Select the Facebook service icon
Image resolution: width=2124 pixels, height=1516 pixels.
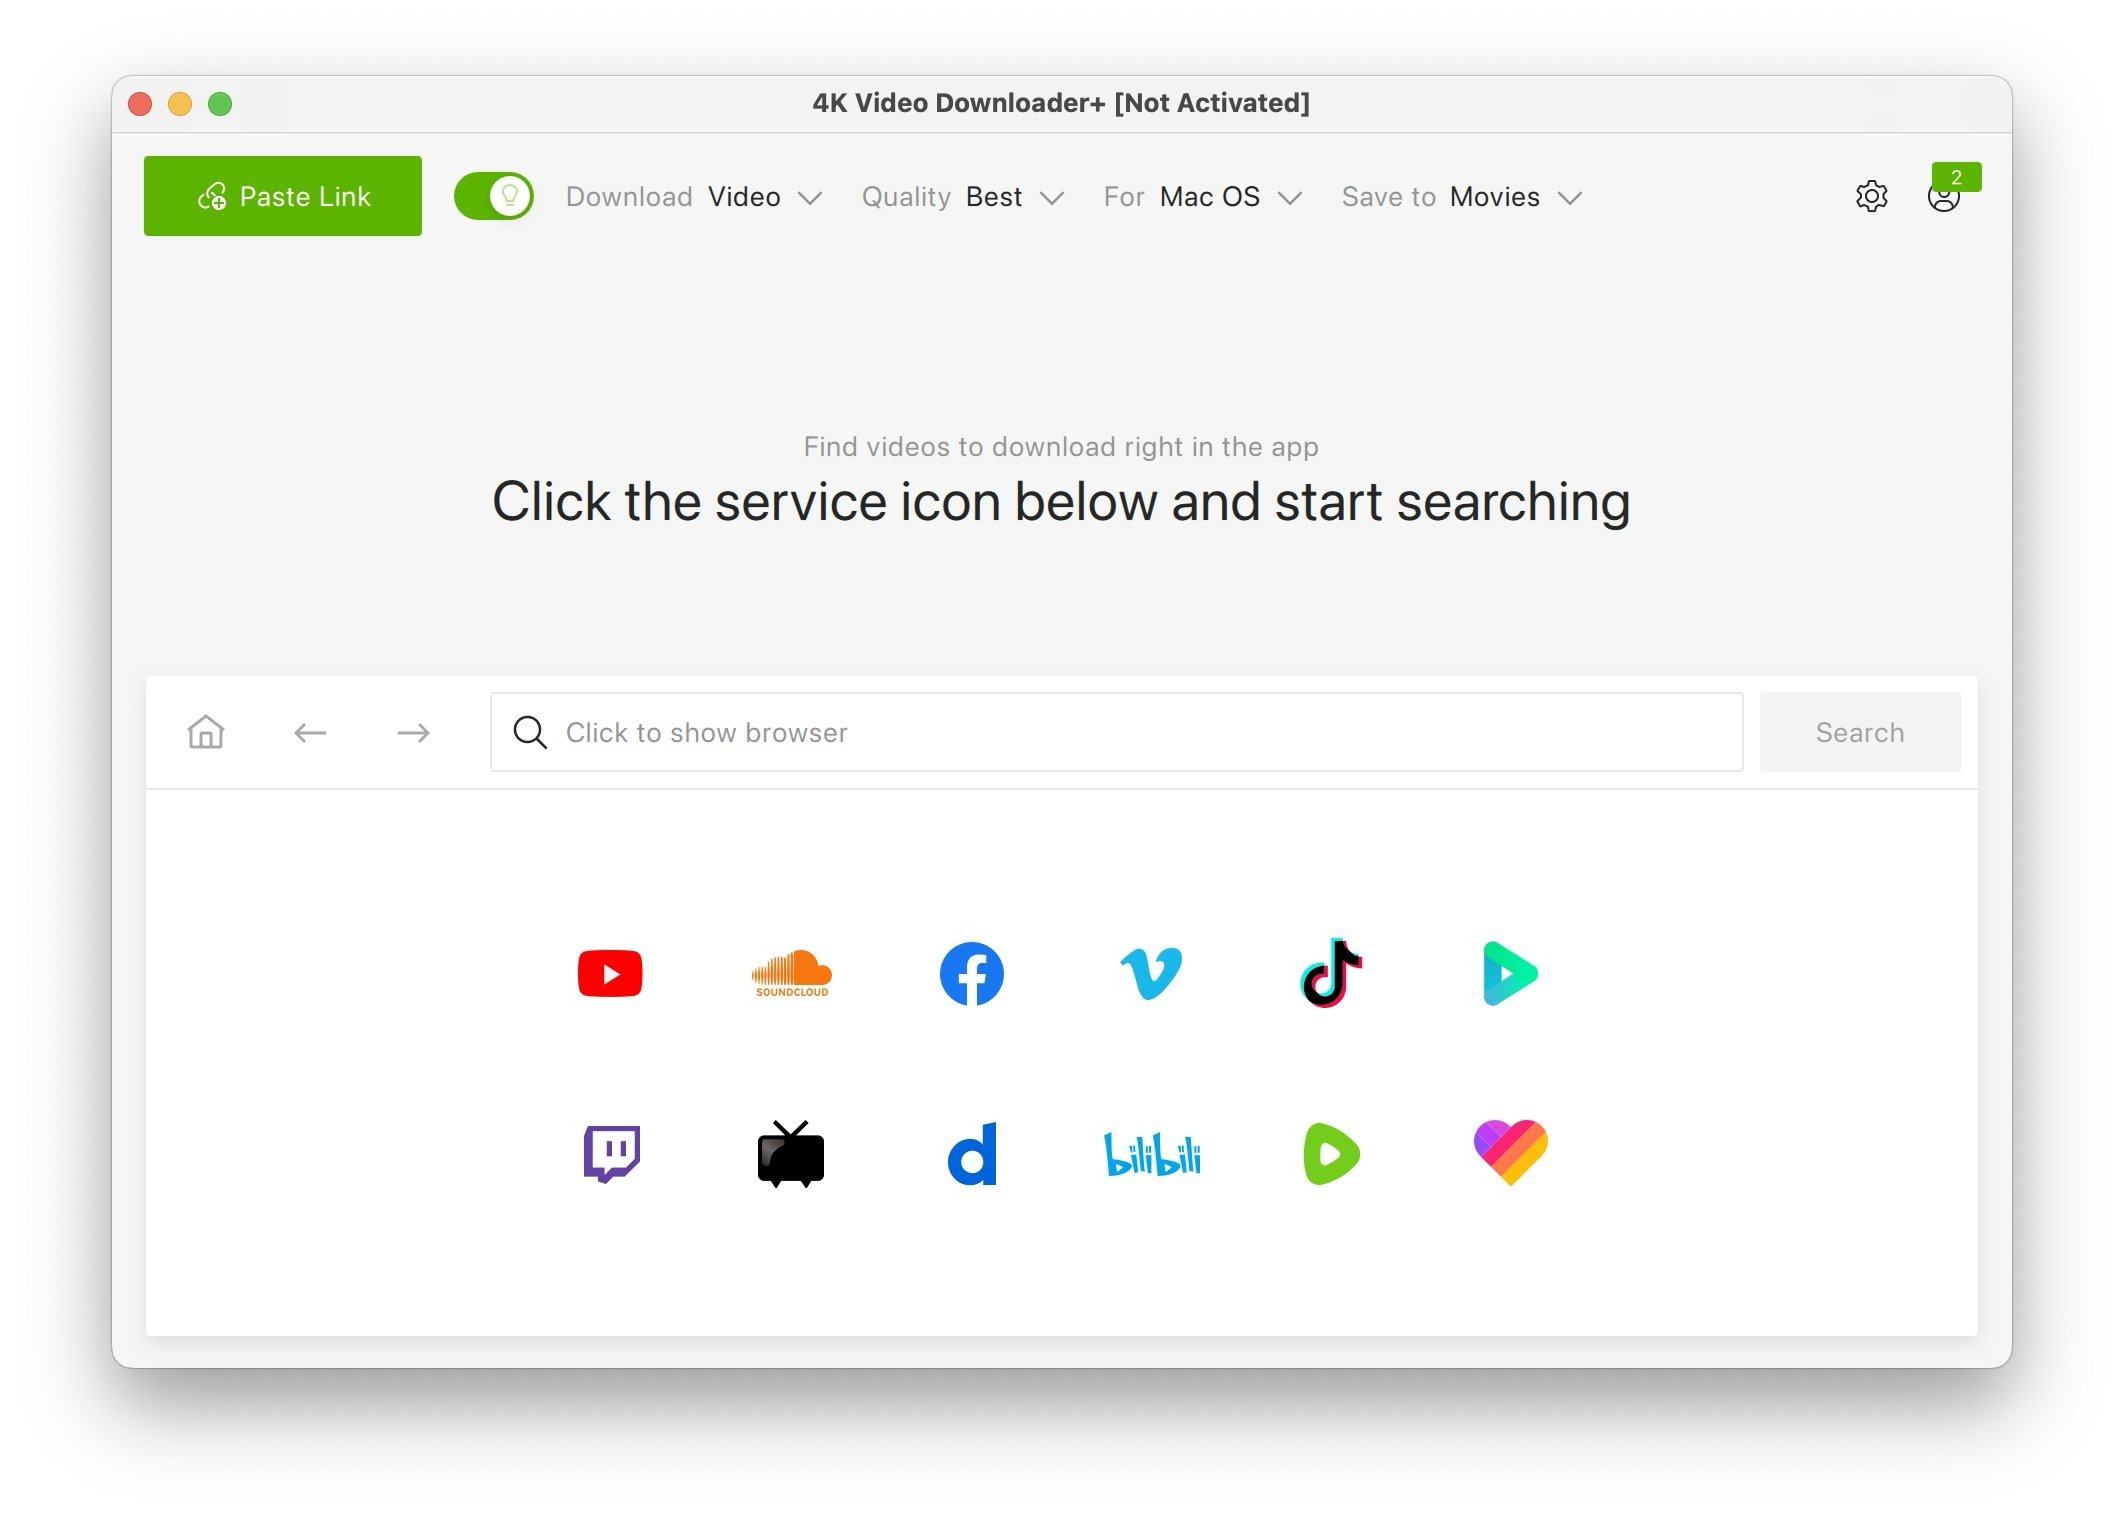971,971
